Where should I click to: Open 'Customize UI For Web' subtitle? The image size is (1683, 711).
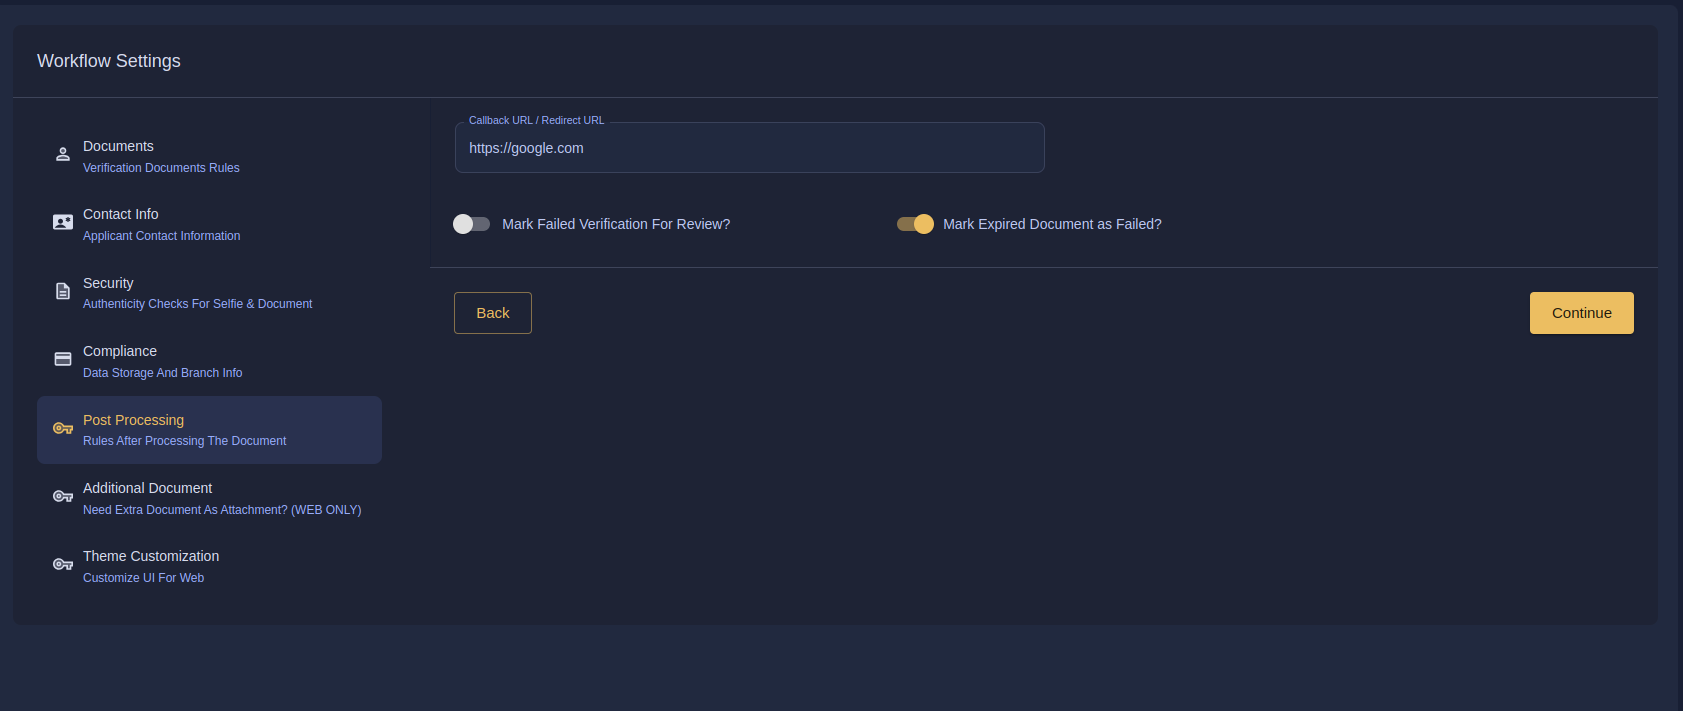pos(143,578)
